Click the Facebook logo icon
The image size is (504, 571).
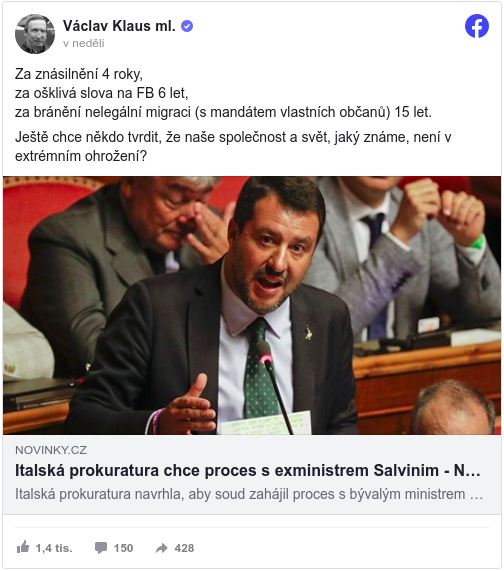pyautogui.click(x=477, y=26)
